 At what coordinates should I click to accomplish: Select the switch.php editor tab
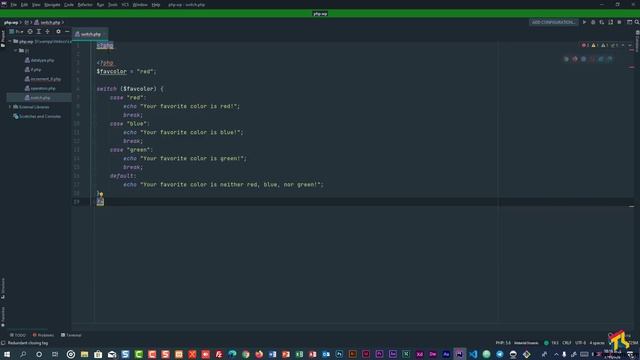90,34
